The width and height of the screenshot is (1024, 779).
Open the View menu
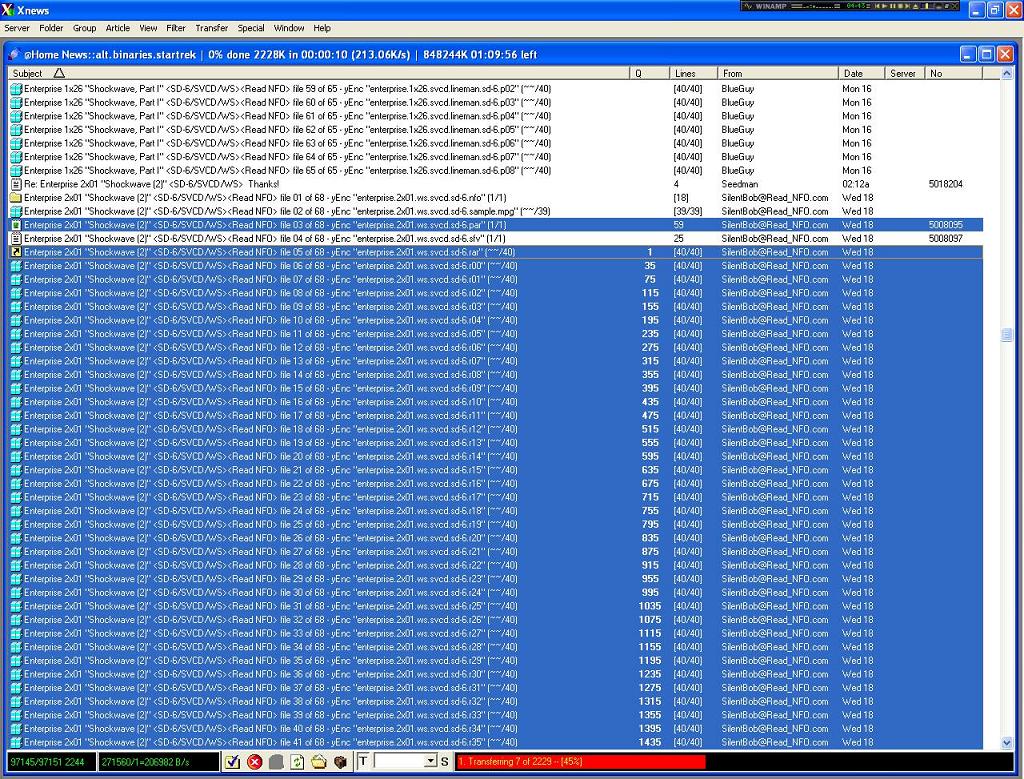pos(148,28)
